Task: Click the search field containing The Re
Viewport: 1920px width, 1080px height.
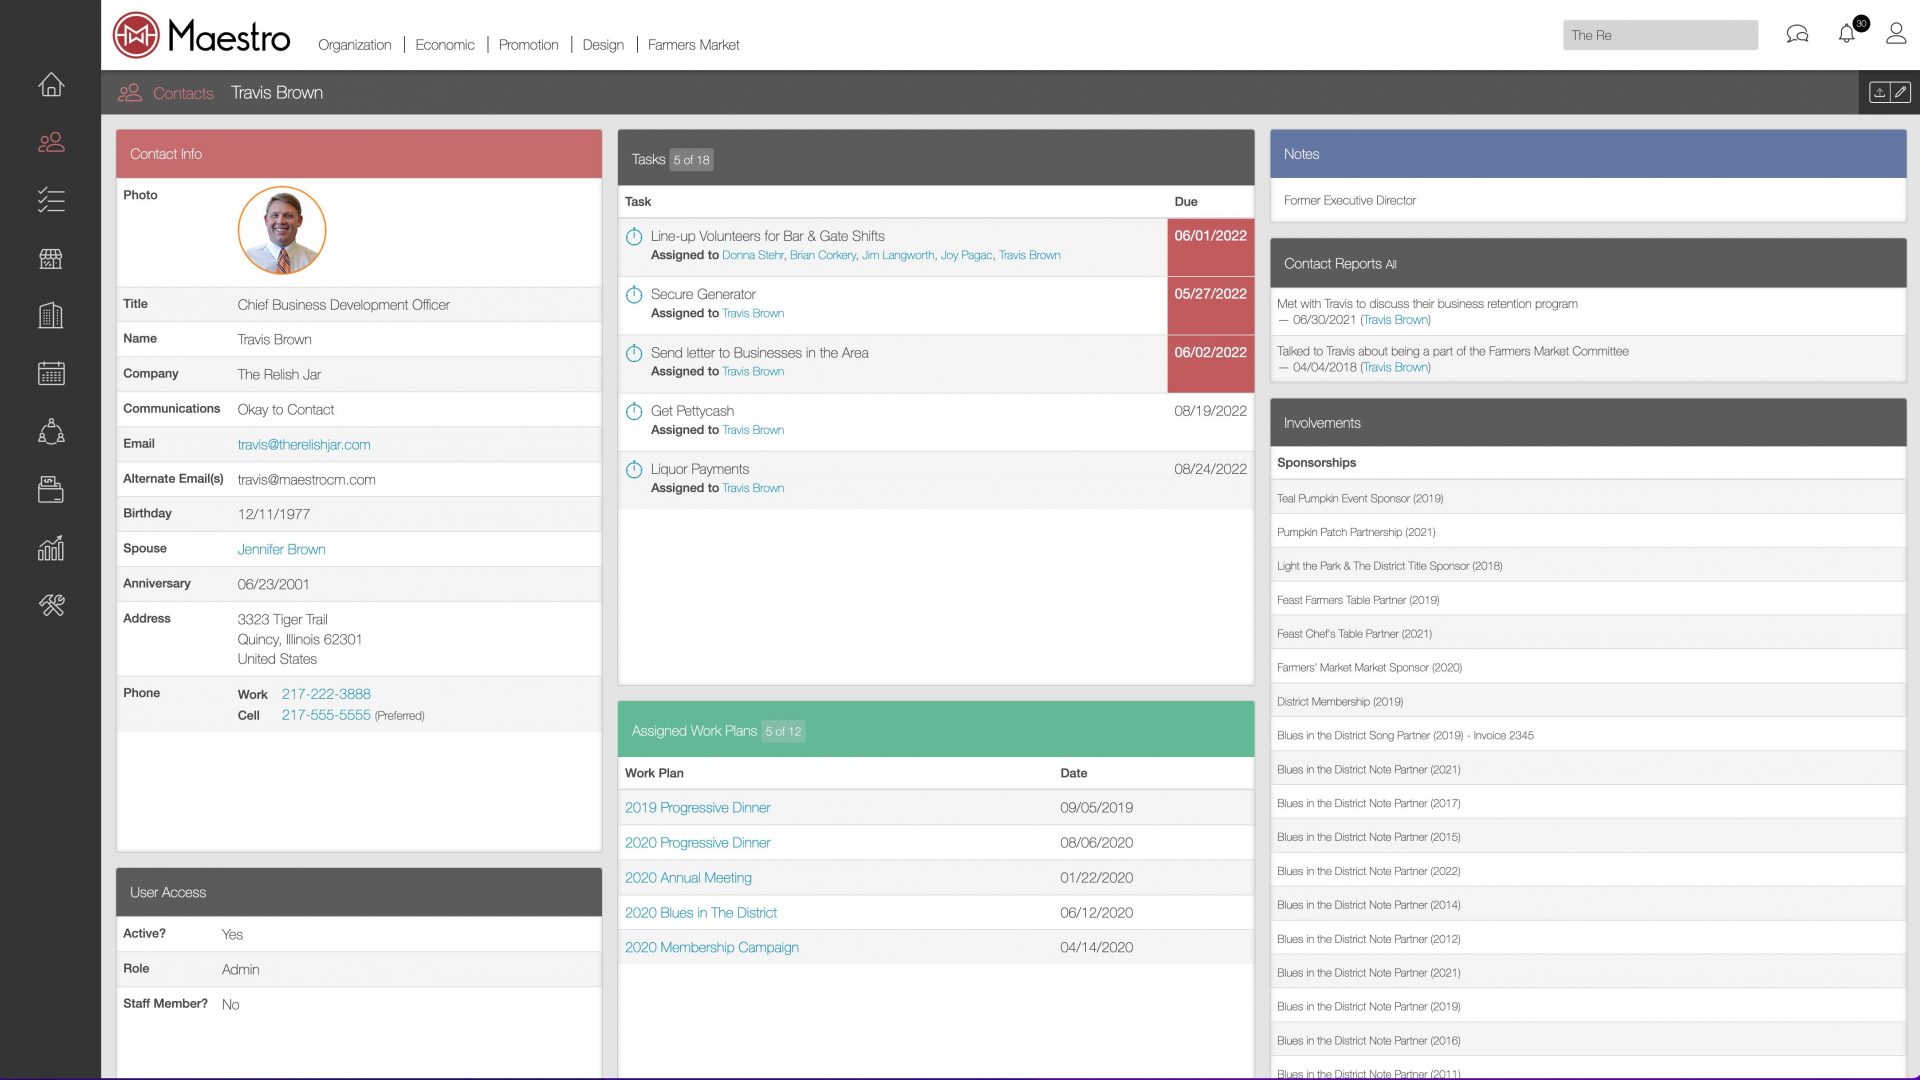Action: (x=1660, y=35)
